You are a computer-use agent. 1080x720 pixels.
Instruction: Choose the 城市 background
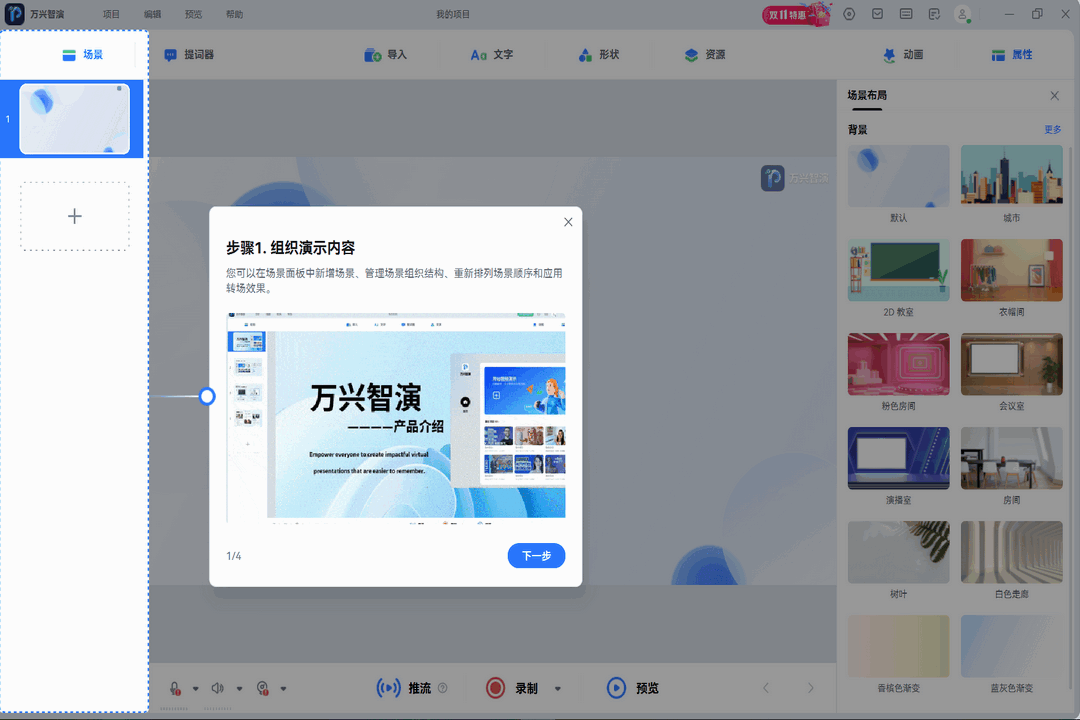pos(1012,176)
